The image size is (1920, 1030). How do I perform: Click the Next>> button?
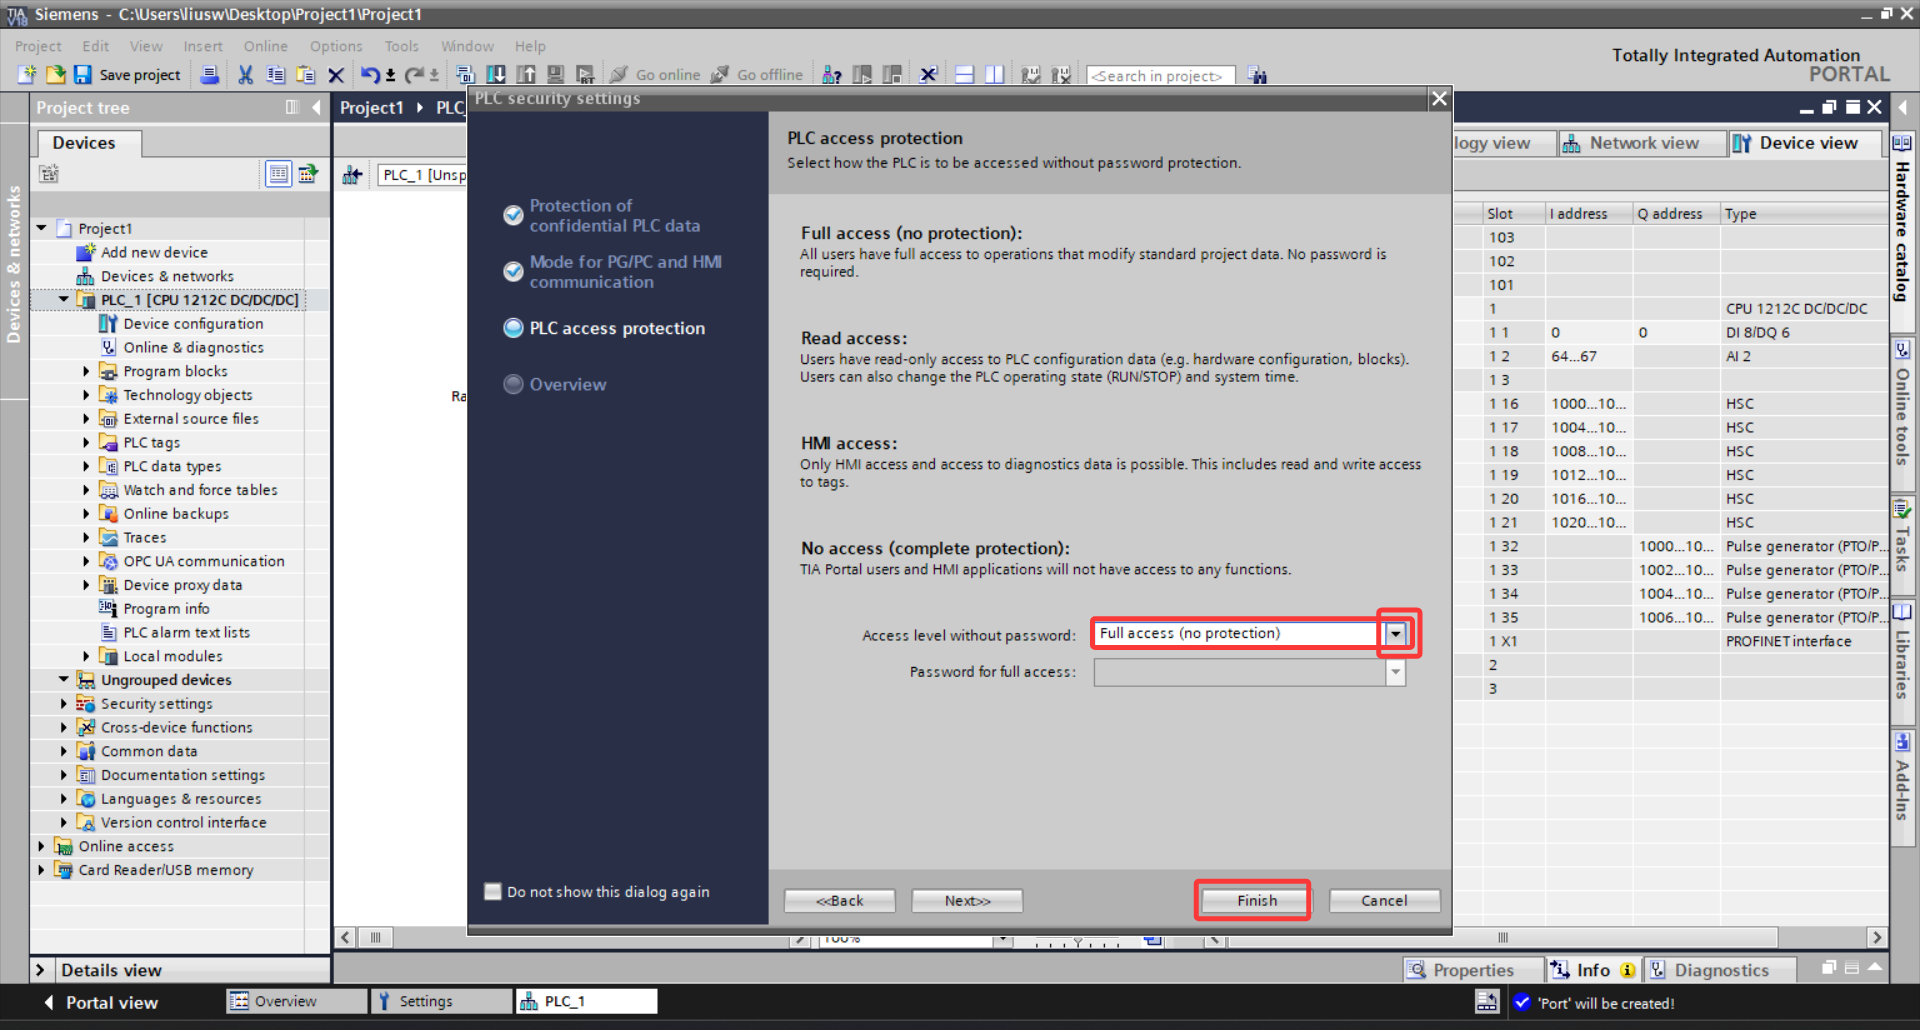(967, 900)
